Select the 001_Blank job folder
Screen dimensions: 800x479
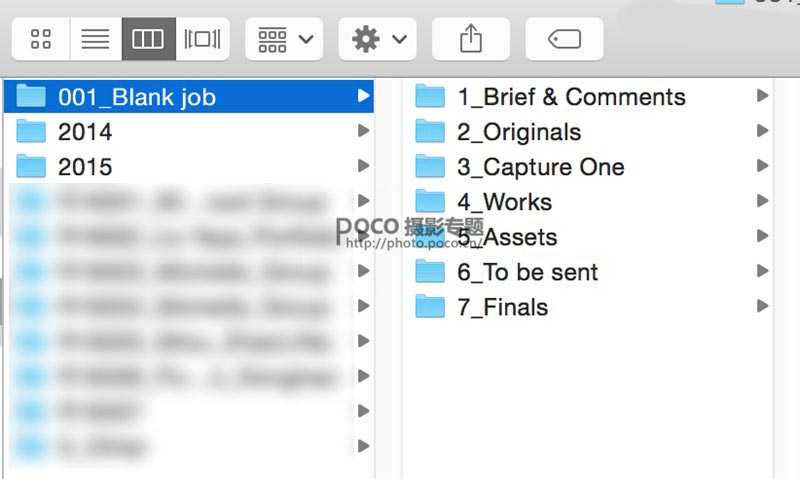136,97
